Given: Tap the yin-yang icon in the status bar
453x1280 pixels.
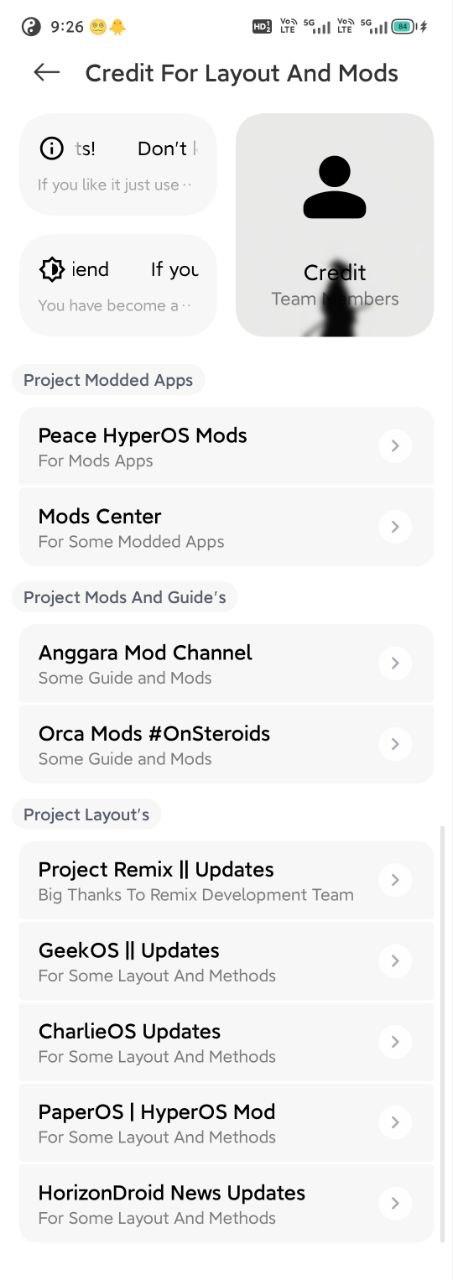Looking at the screenshot, I should 31,27.
